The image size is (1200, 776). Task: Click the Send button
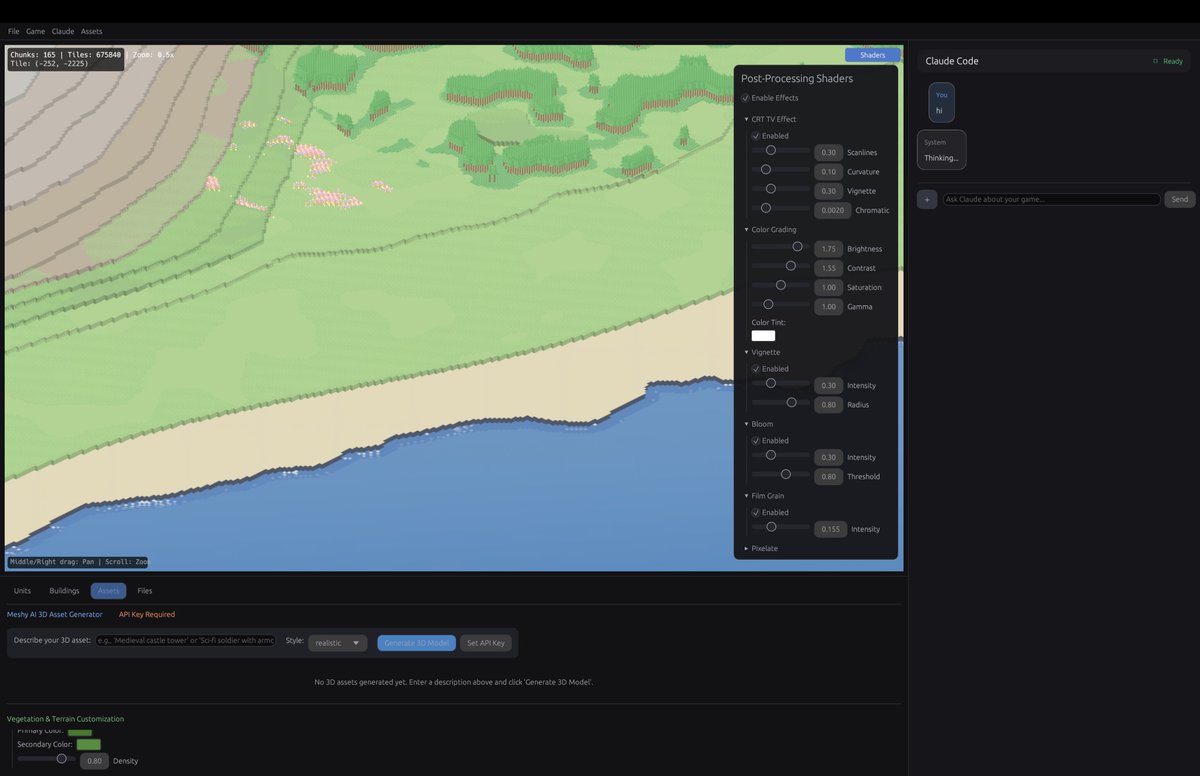pyautogui.click(x=1180, y=199)
